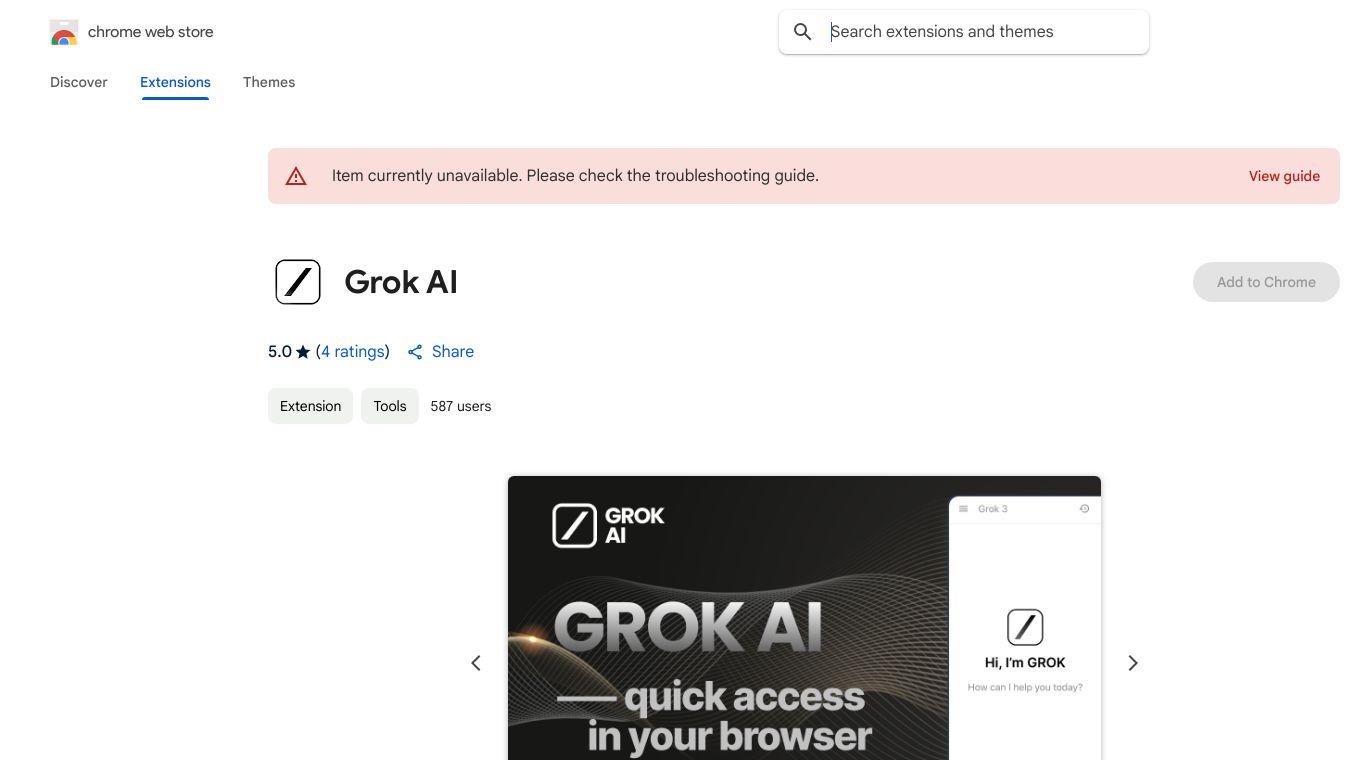Open the Discover tab

79,82
